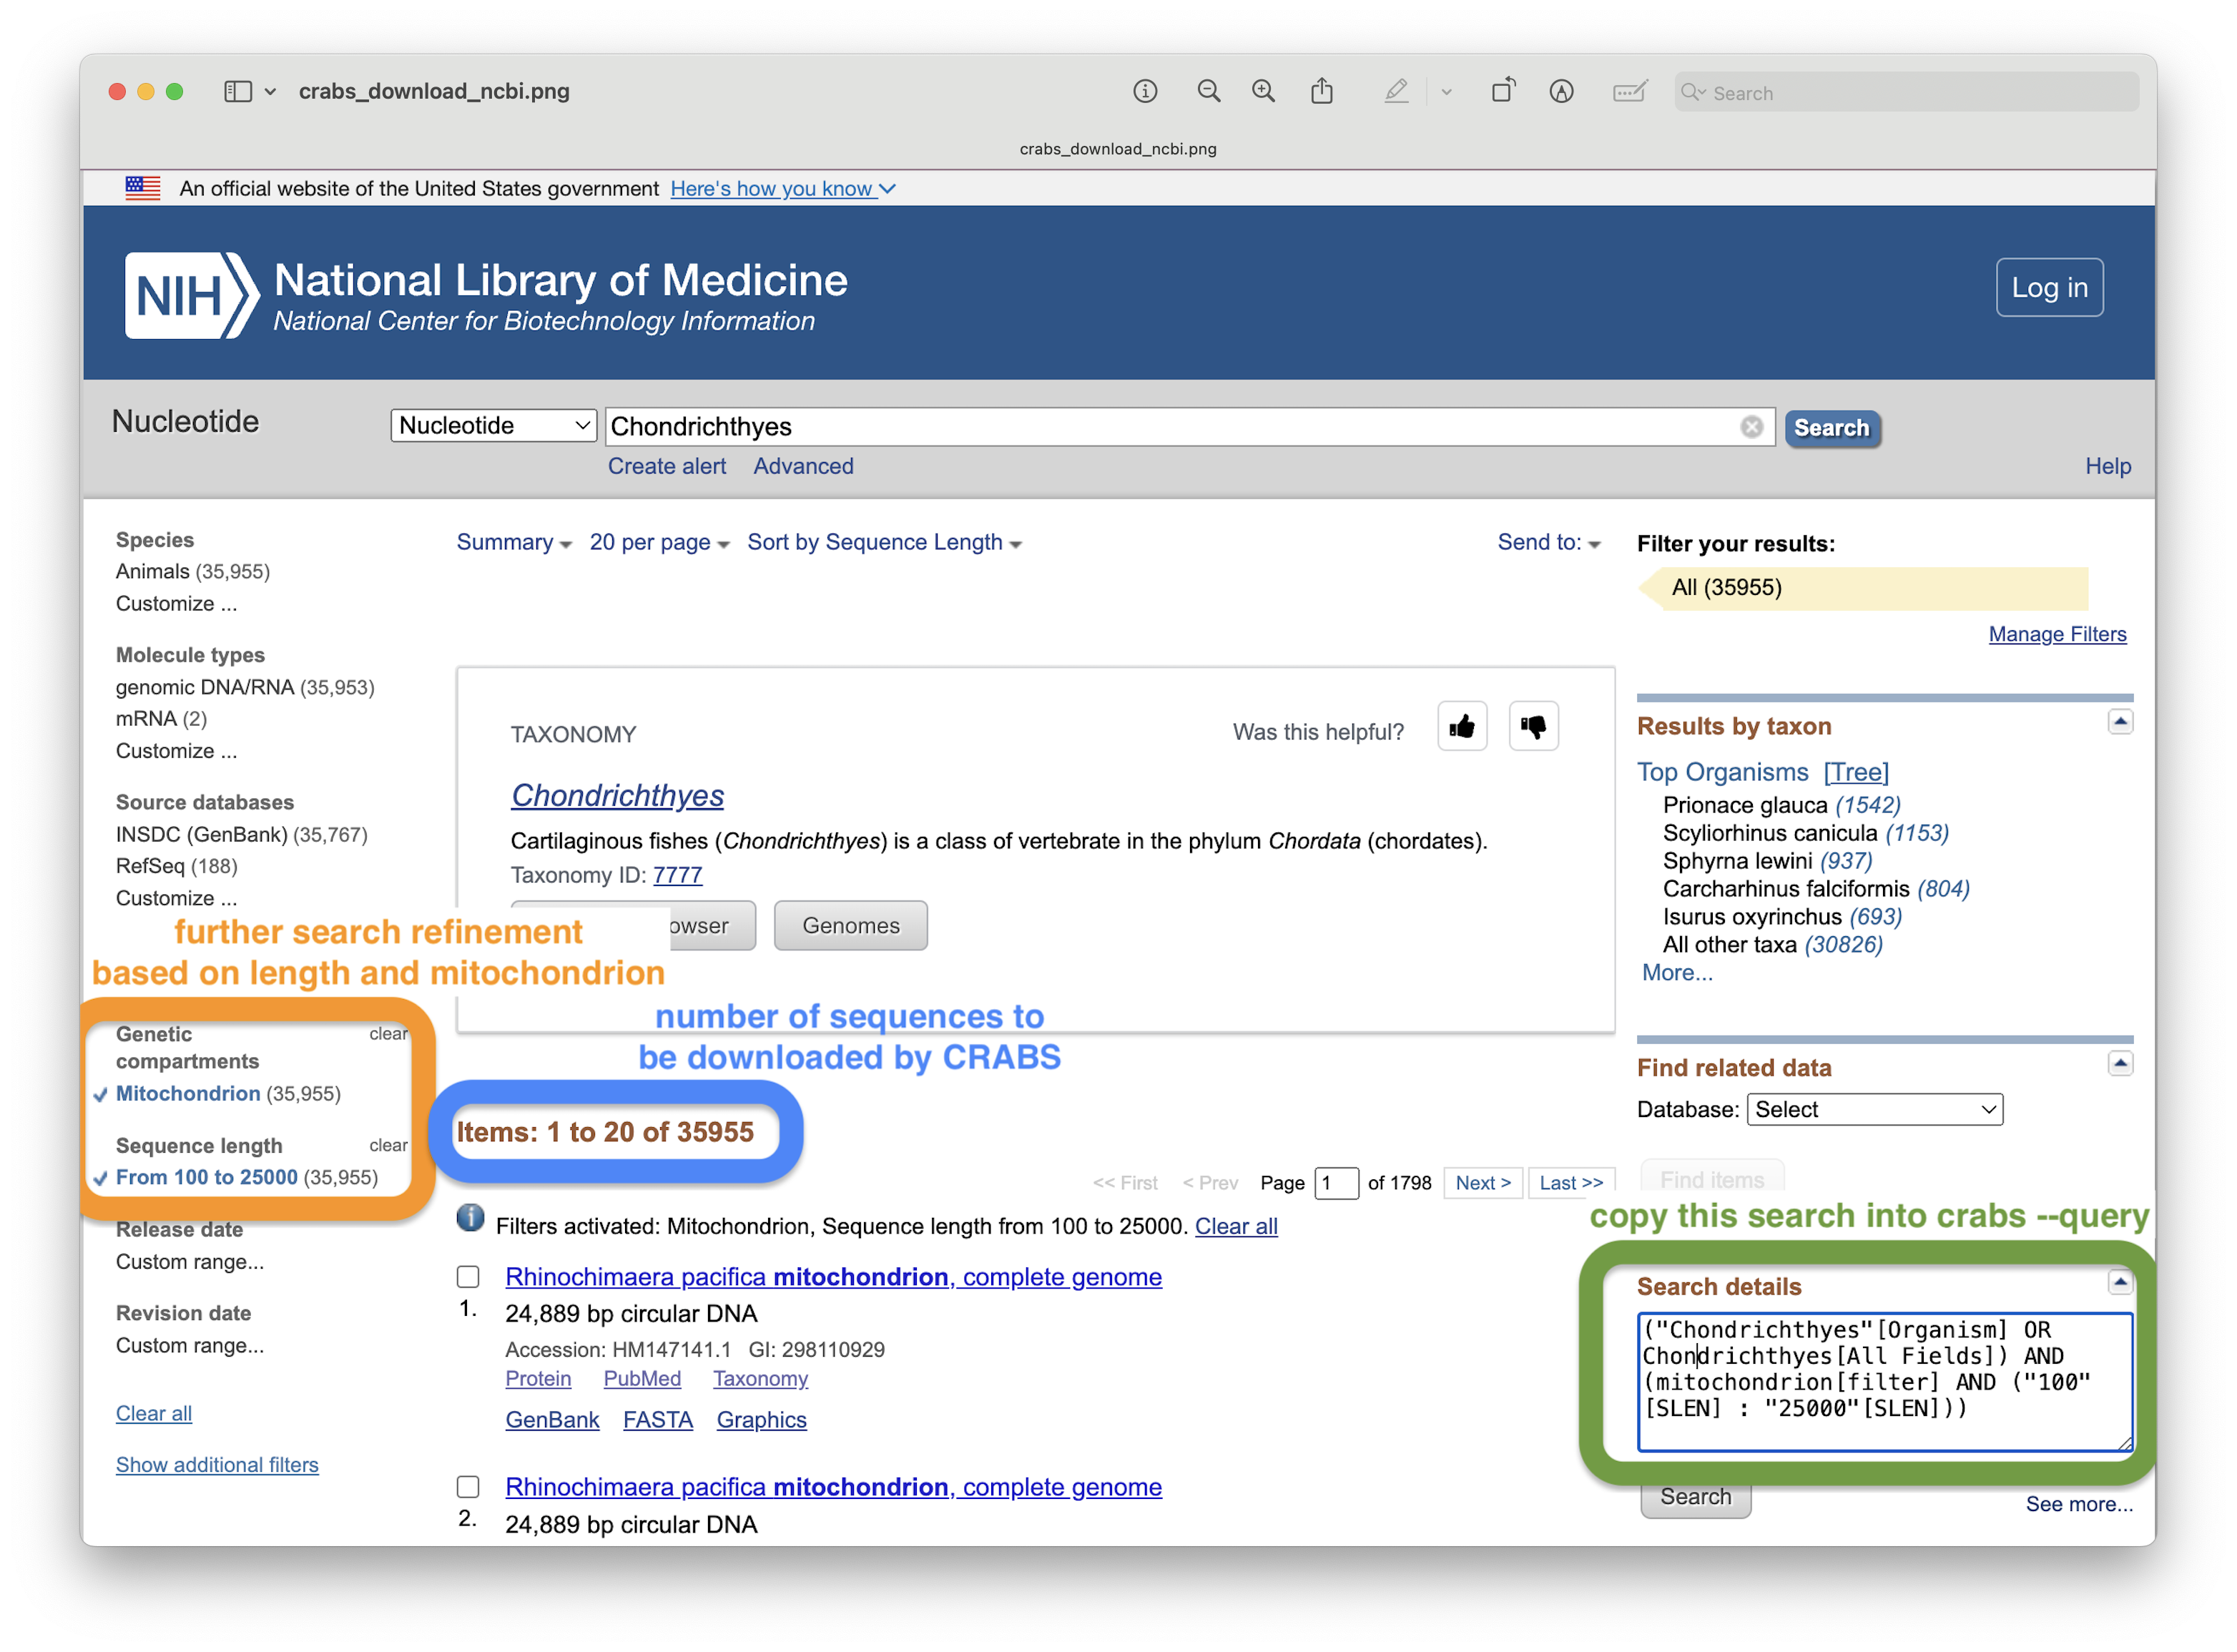Screen dimensions: 2237x1652
Task: Open the Send to menu
Action: pos(1548,542)
